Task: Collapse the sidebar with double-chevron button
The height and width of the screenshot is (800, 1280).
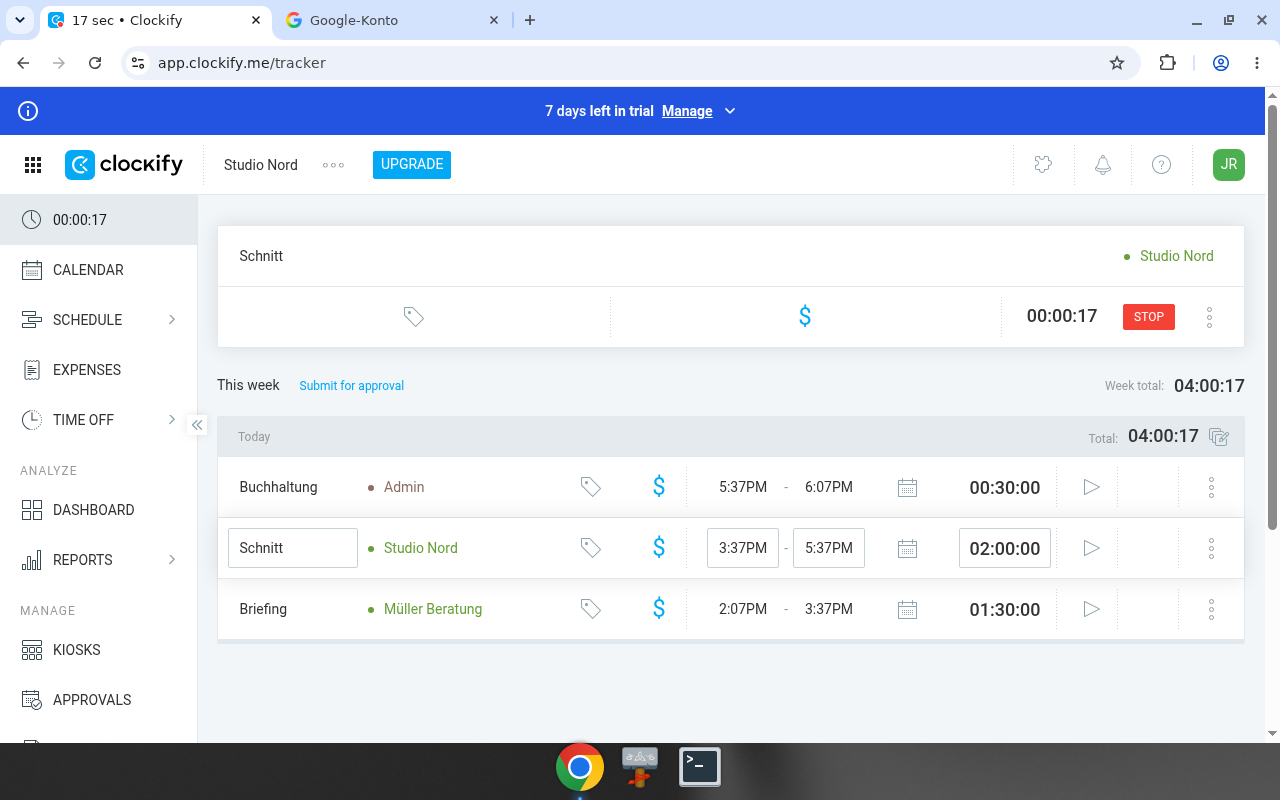Action: click(197, 425)
